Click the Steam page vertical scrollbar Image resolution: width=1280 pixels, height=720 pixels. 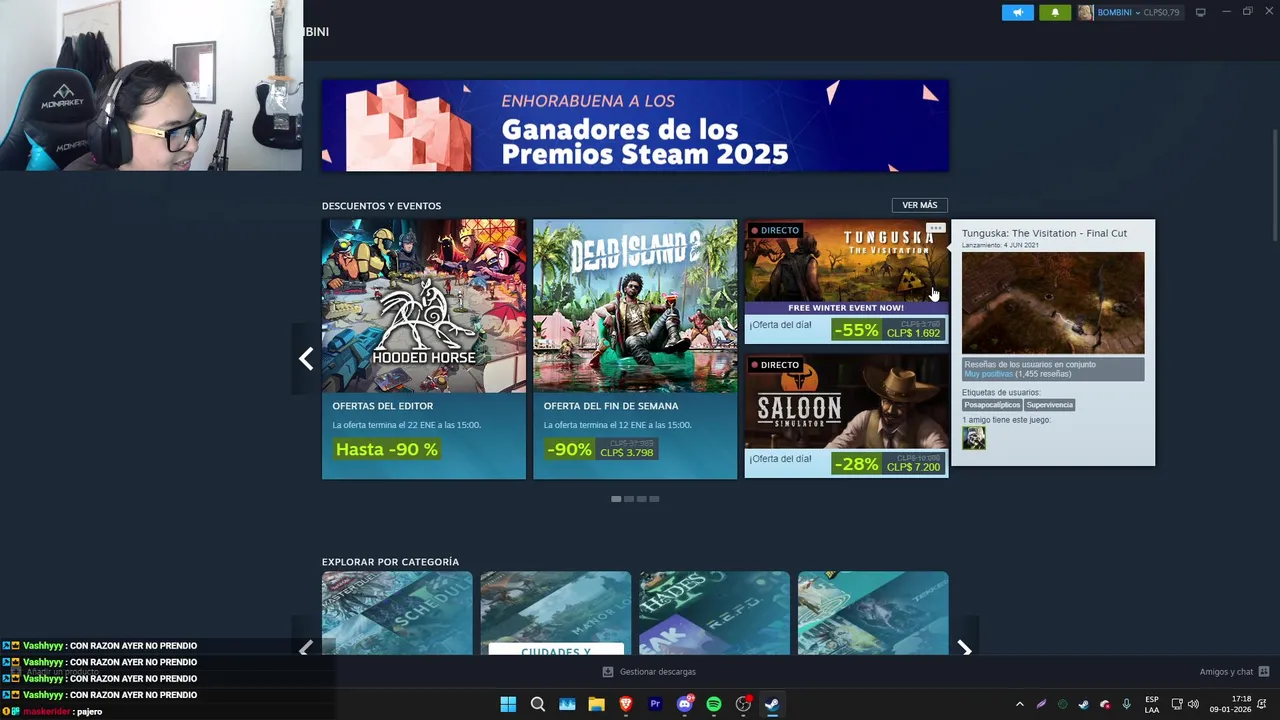pos(1274,185)
